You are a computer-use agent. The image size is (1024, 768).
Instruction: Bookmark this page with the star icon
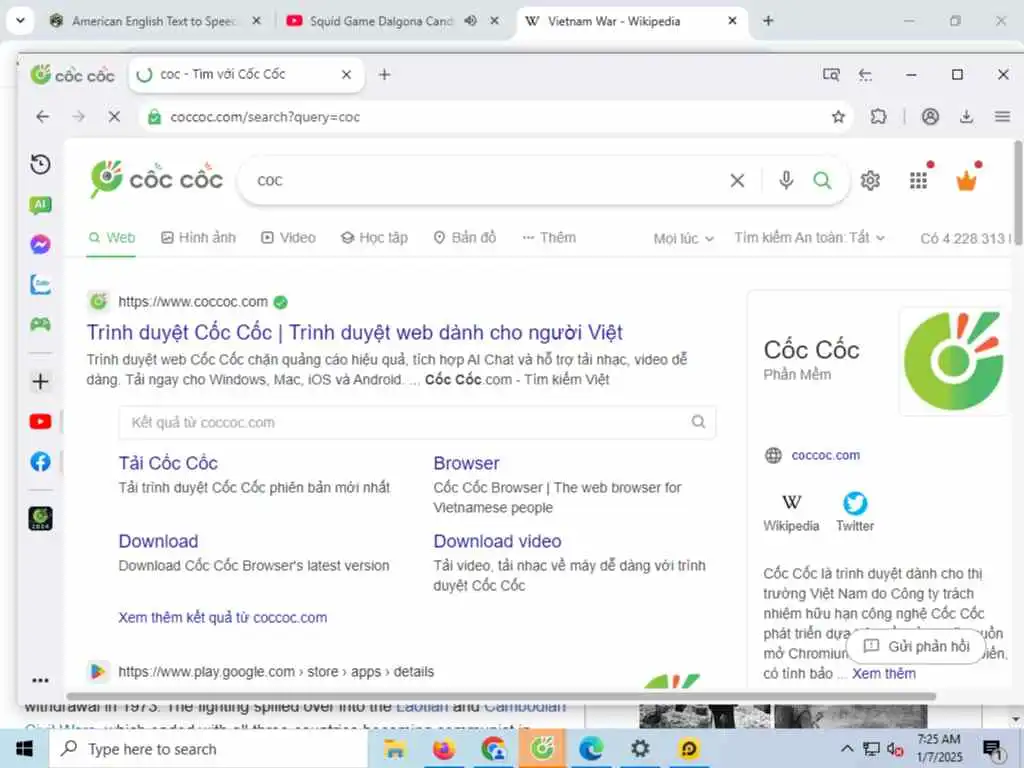pos(838,117)
